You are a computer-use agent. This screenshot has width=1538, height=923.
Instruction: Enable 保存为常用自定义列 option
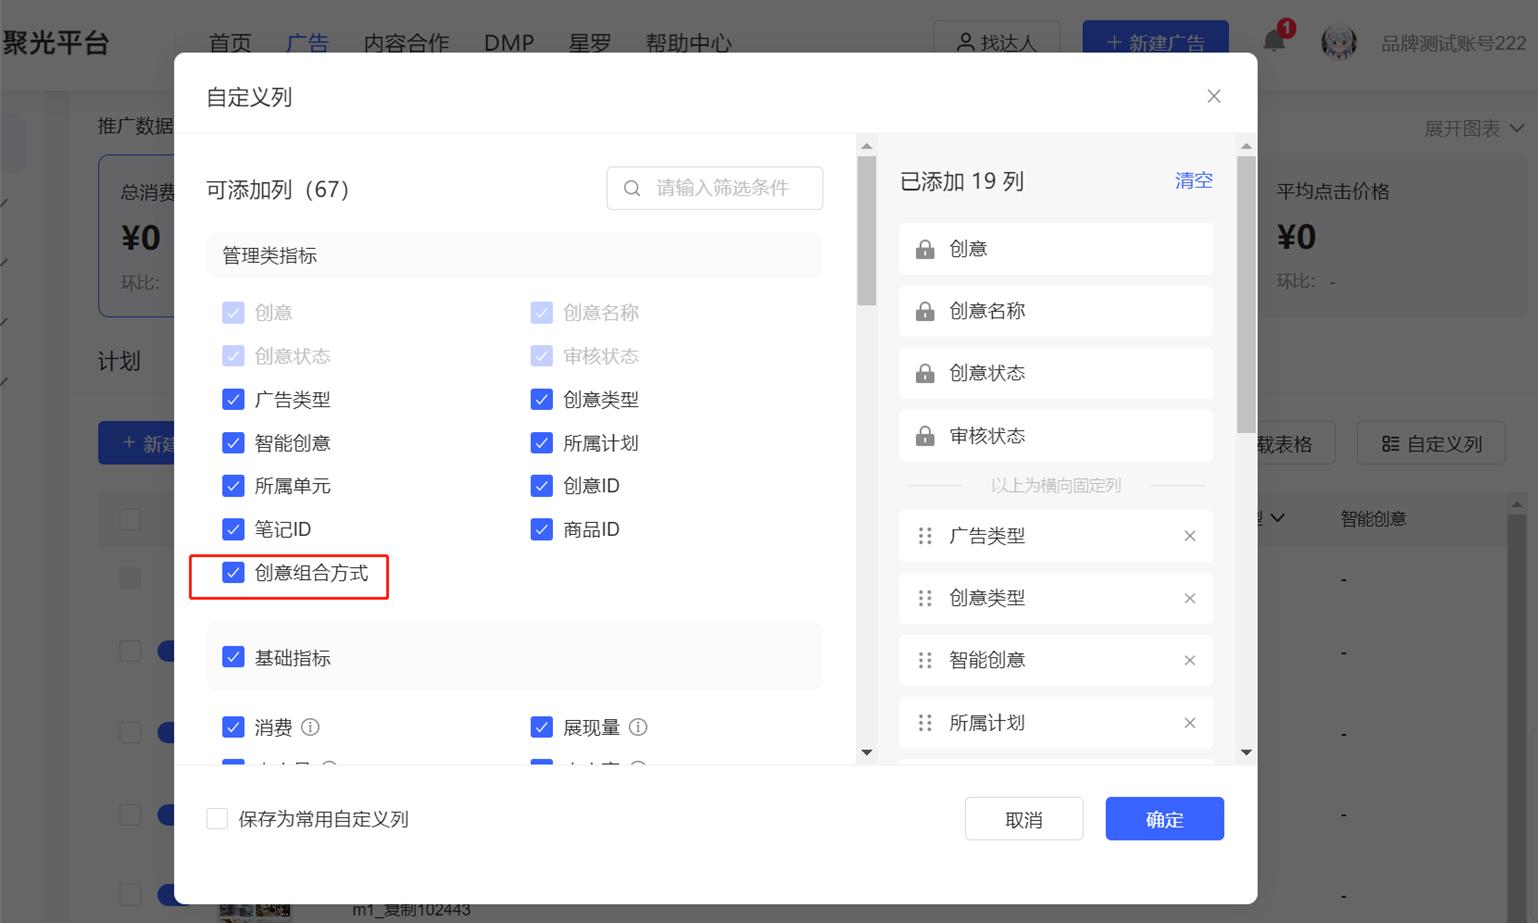pyautogui.click(x=218, y=818)
